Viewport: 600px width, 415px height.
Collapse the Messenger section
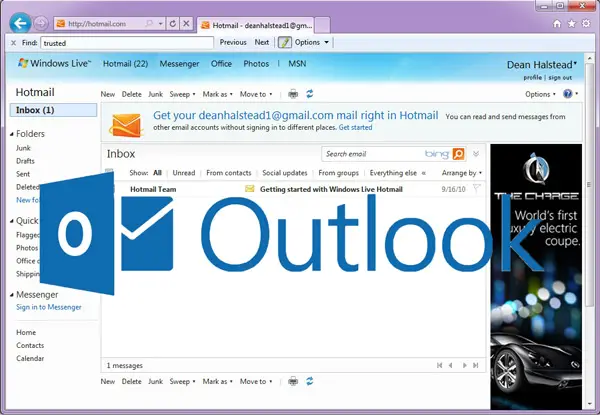tap(12, 295)
